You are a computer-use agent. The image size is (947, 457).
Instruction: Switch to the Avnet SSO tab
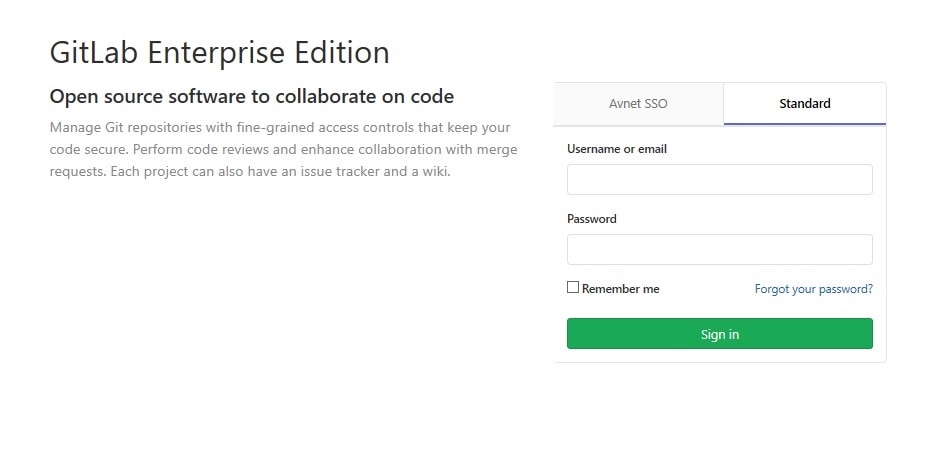pos(638,104)
